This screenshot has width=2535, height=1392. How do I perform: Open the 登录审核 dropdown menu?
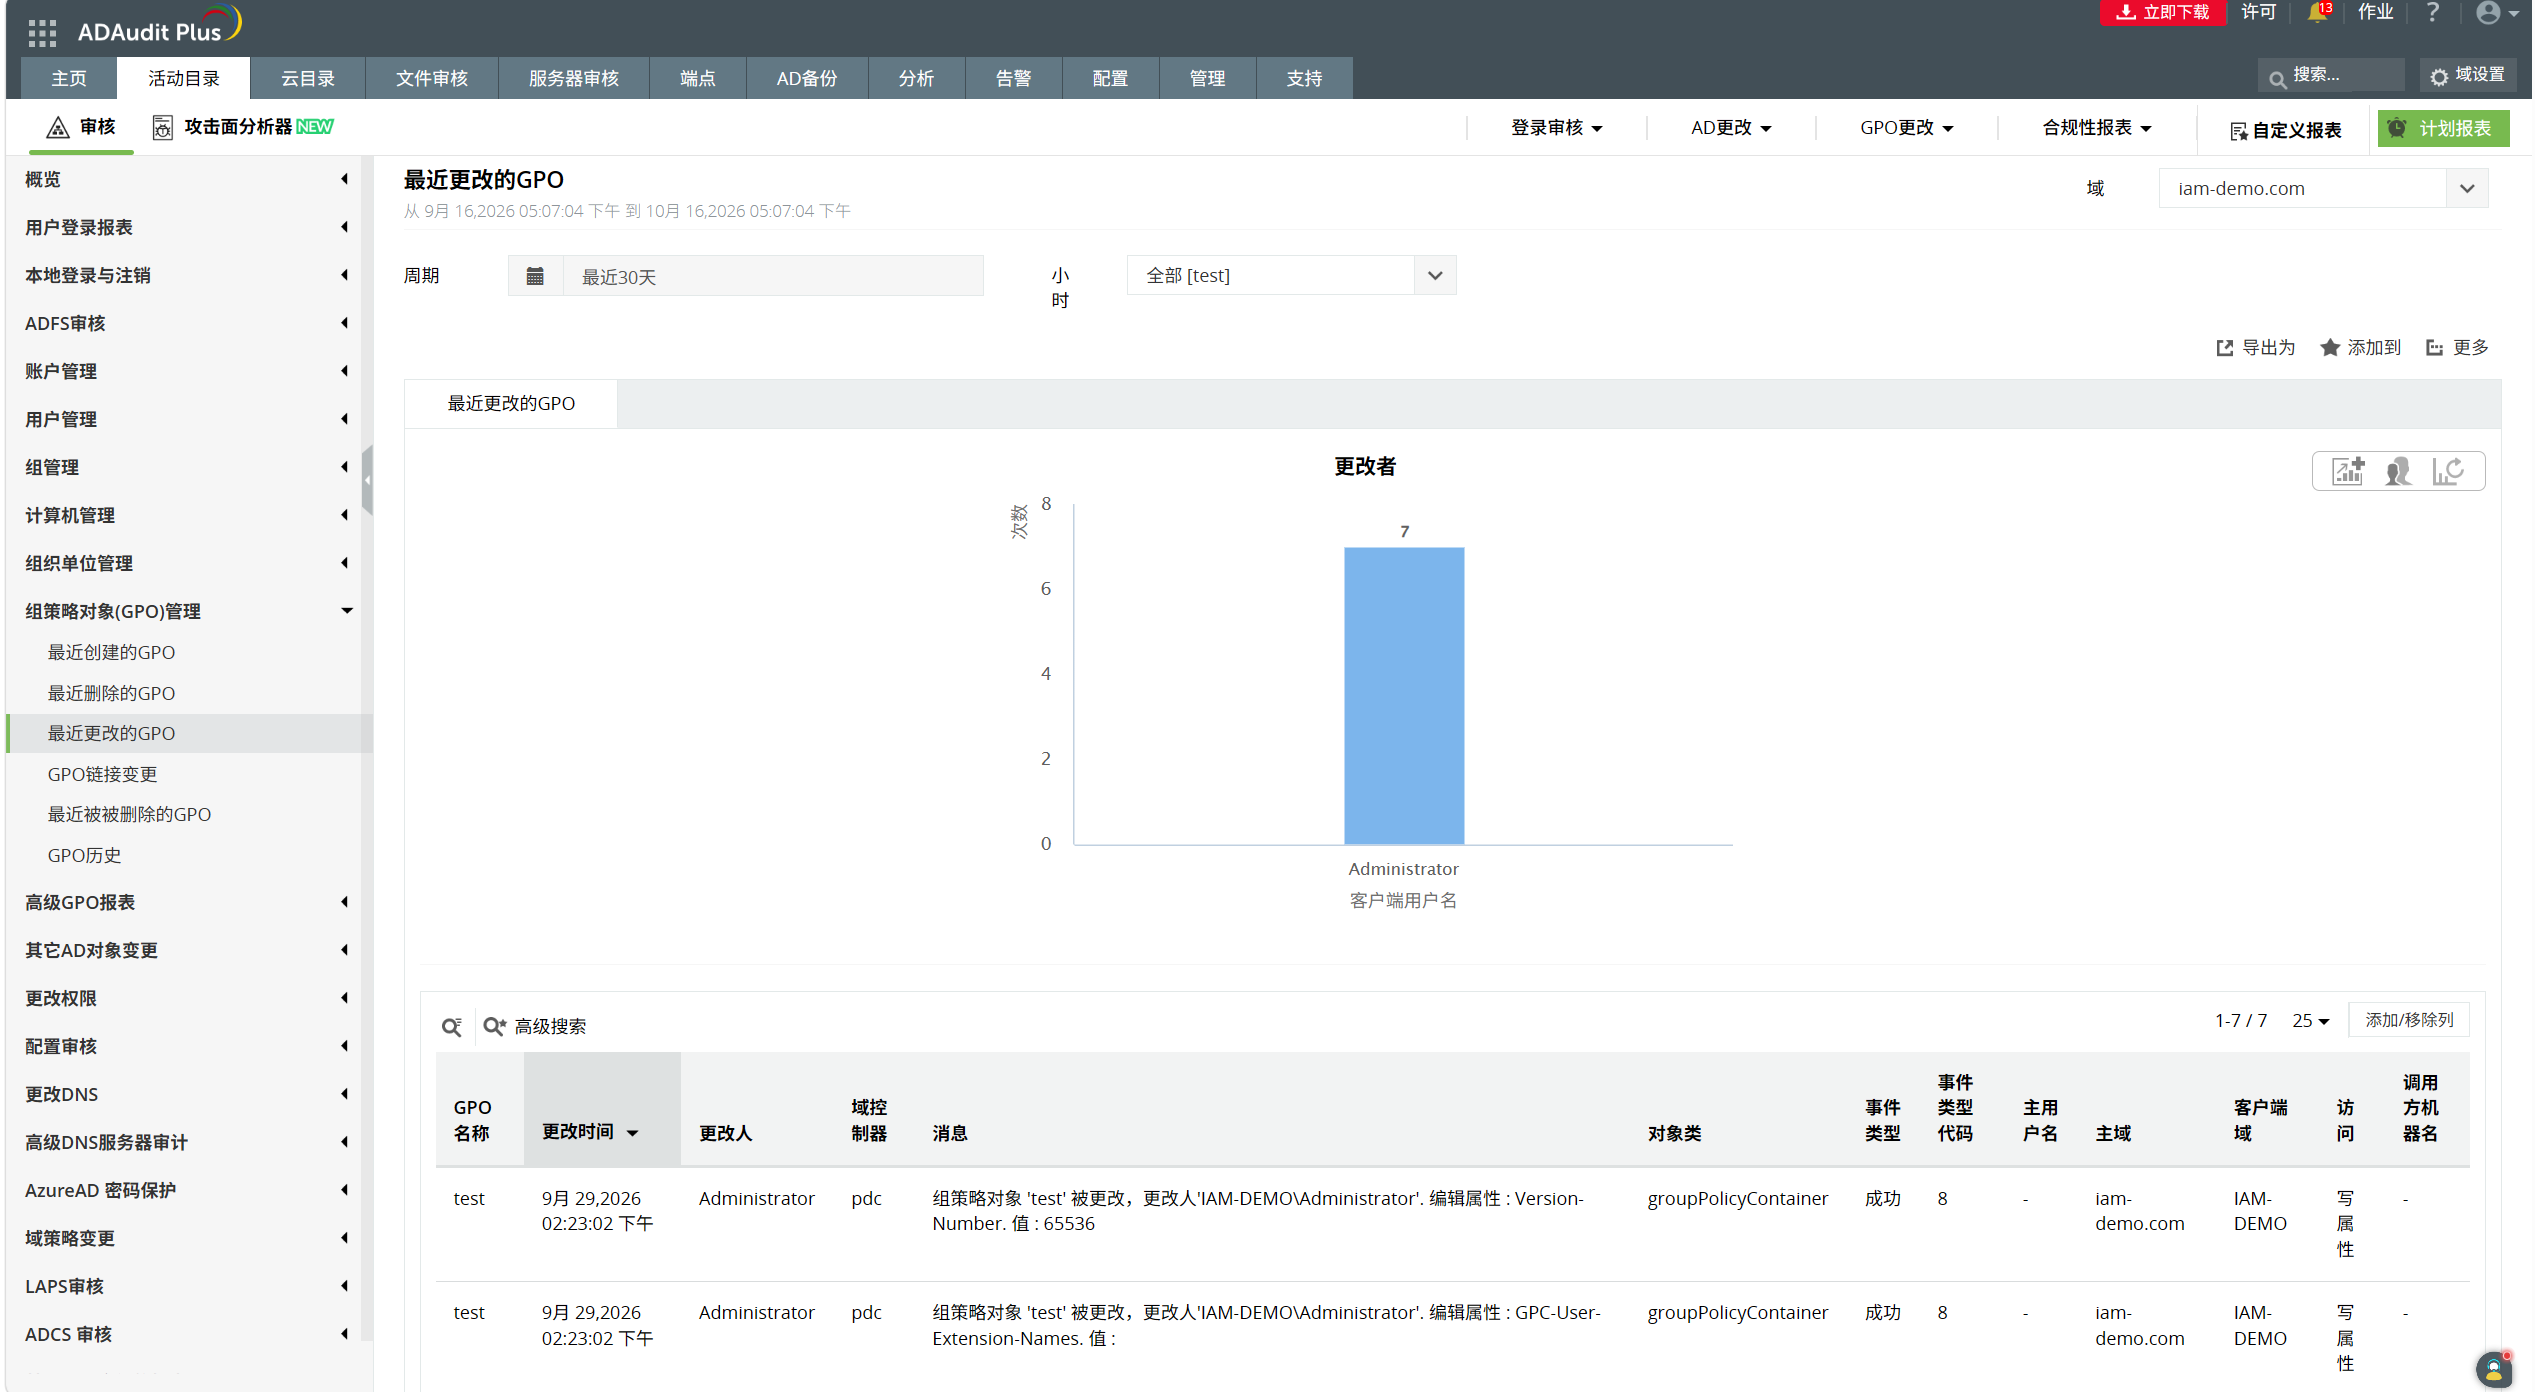click(x=1556, y=128)
